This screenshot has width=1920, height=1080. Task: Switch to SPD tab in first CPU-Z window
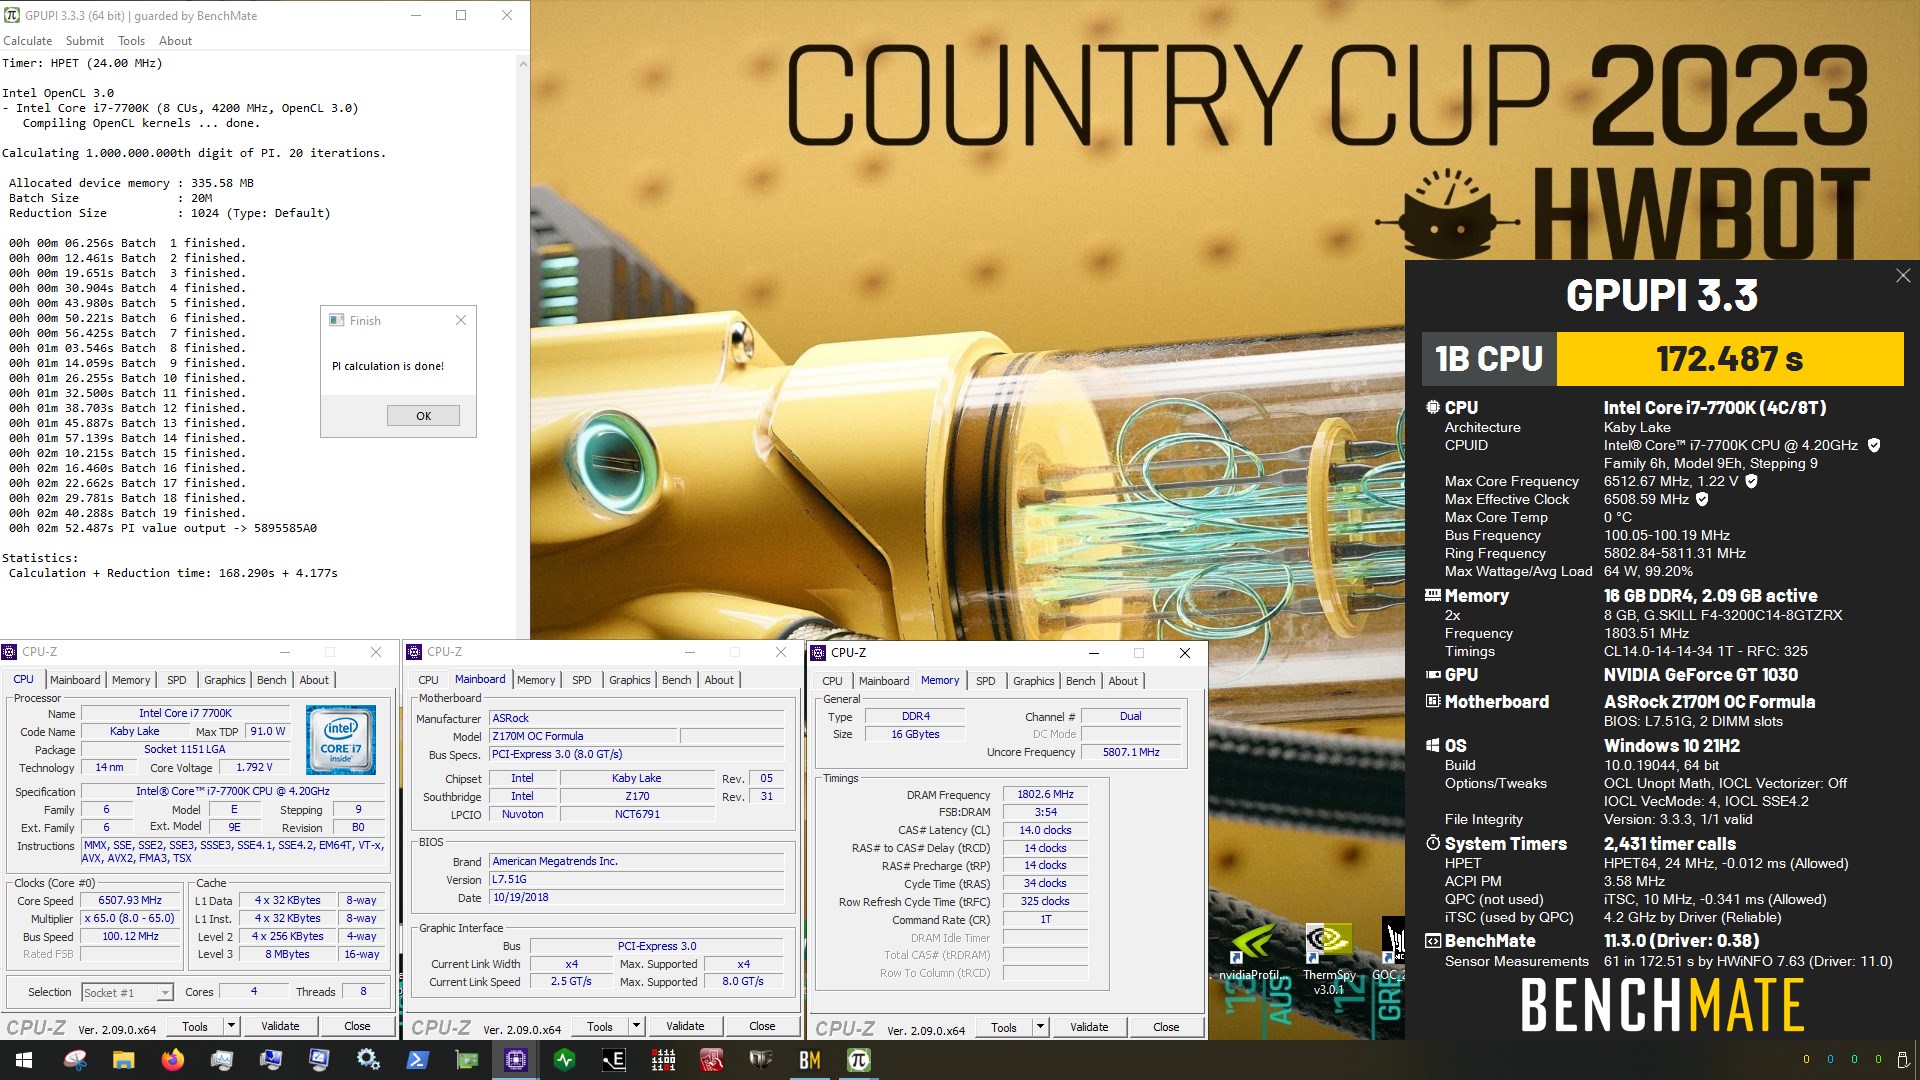(177, 680)
